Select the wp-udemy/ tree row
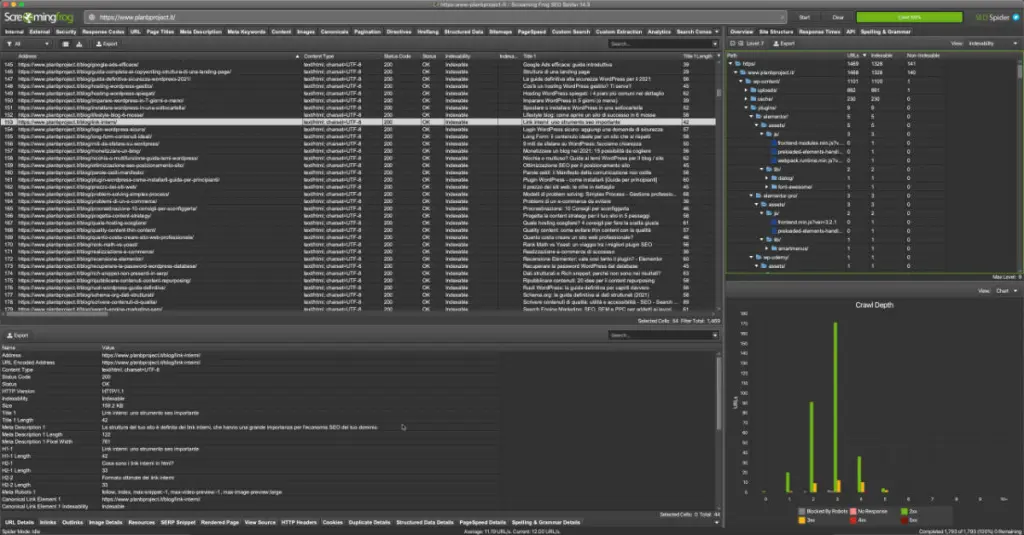 (x=872, y=257)
